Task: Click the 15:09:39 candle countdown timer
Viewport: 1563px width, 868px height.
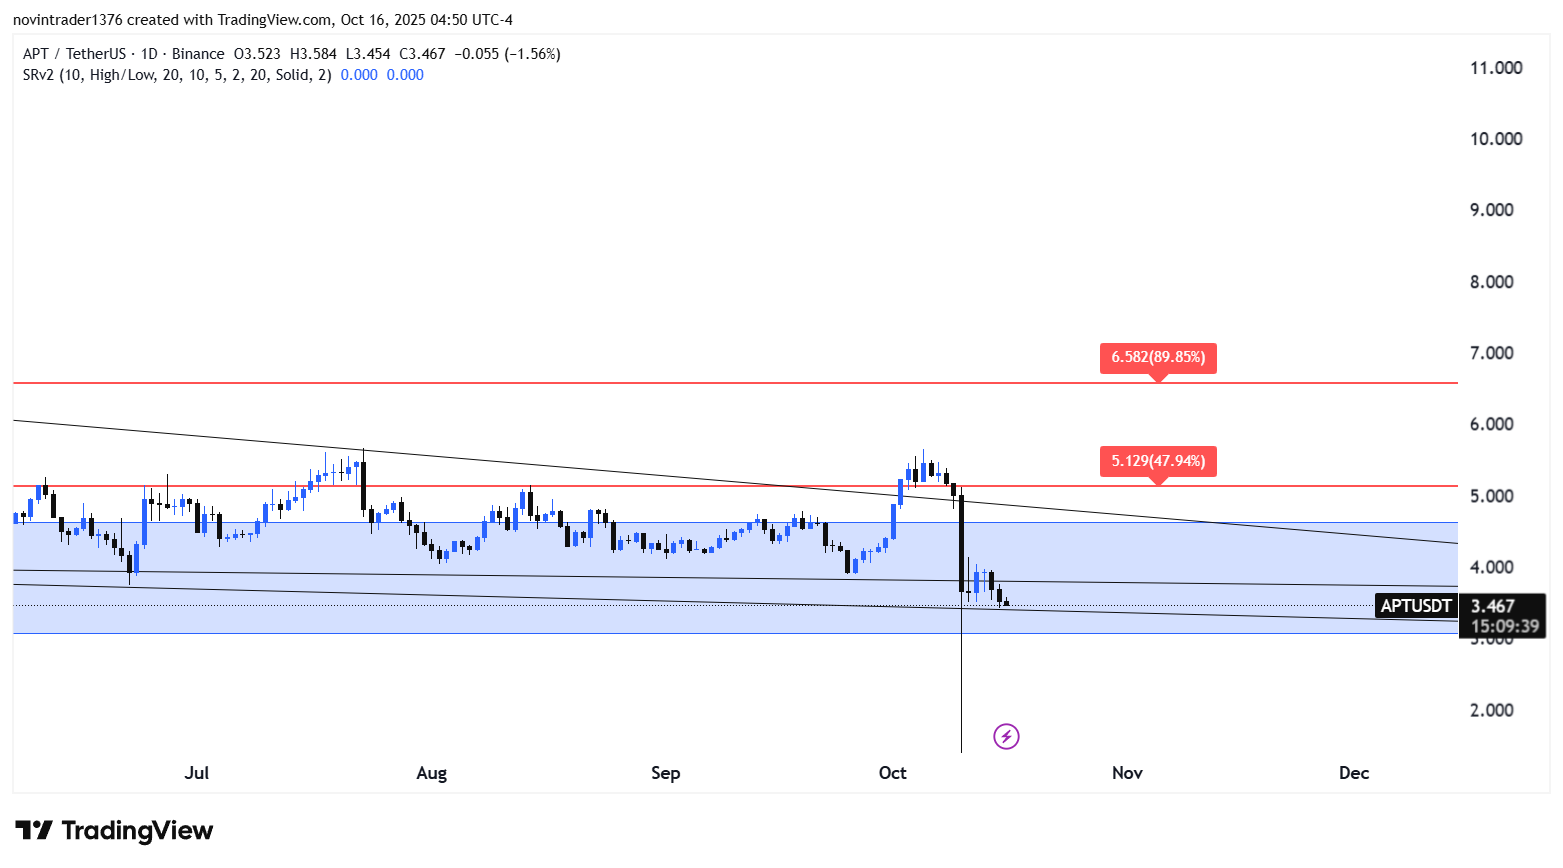Action: (1504, 627)
